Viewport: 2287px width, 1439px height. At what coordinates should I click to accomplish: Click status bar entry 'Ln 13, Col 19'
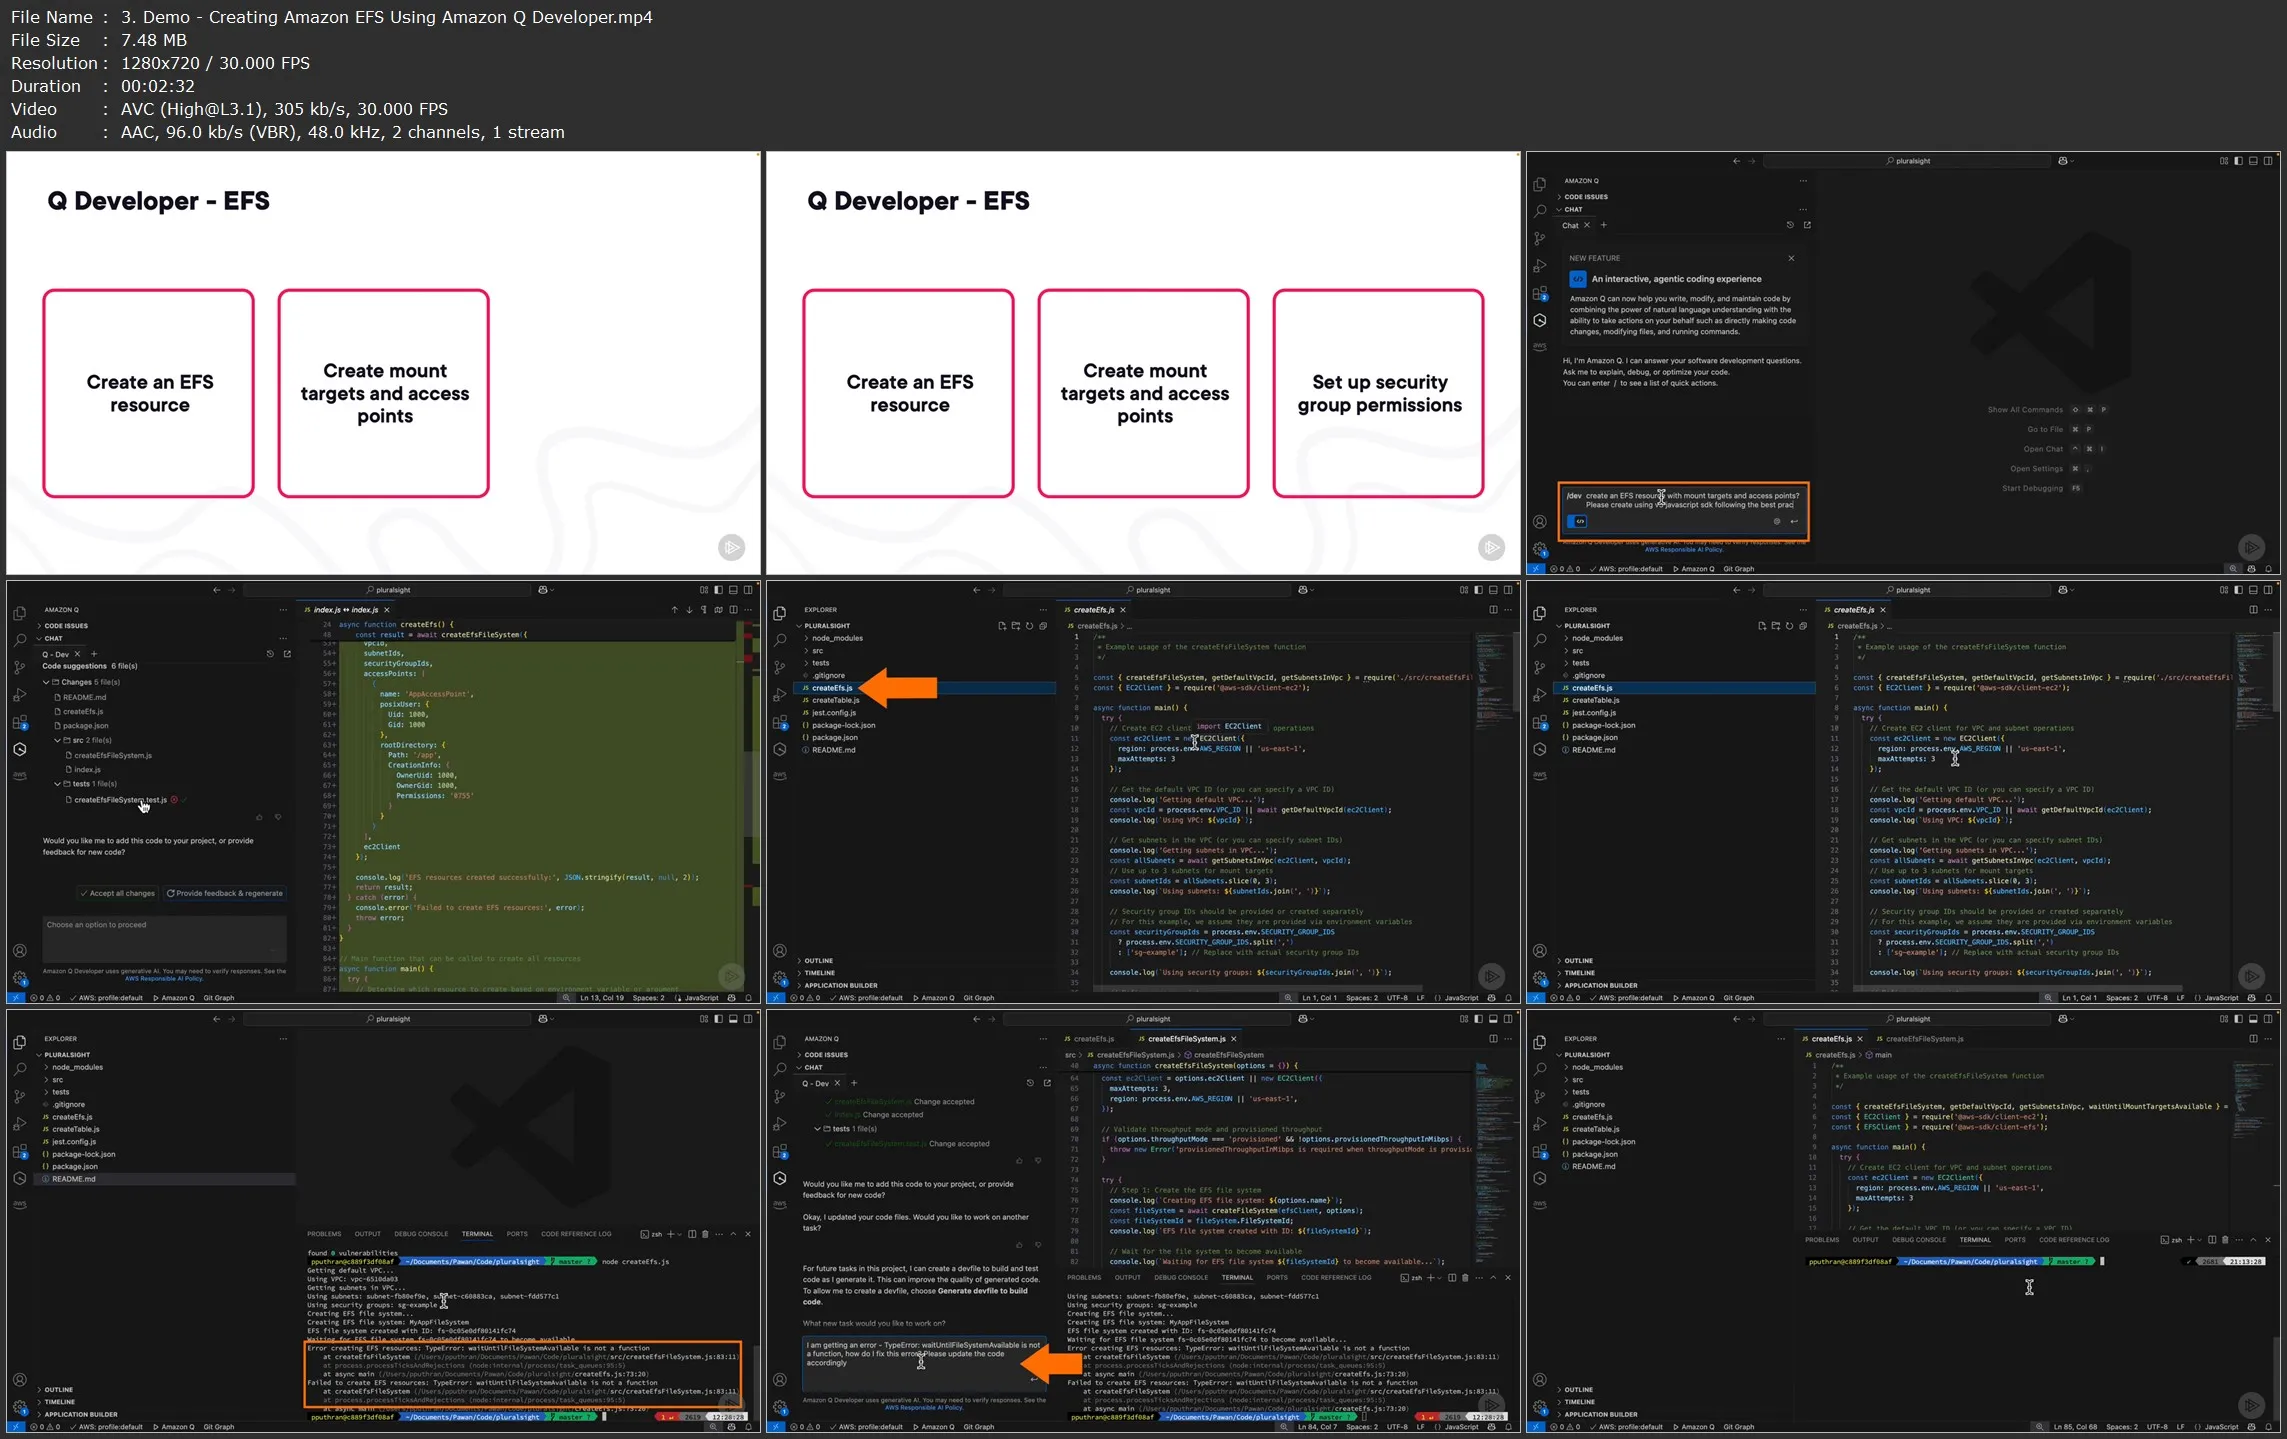pos(601,997)
